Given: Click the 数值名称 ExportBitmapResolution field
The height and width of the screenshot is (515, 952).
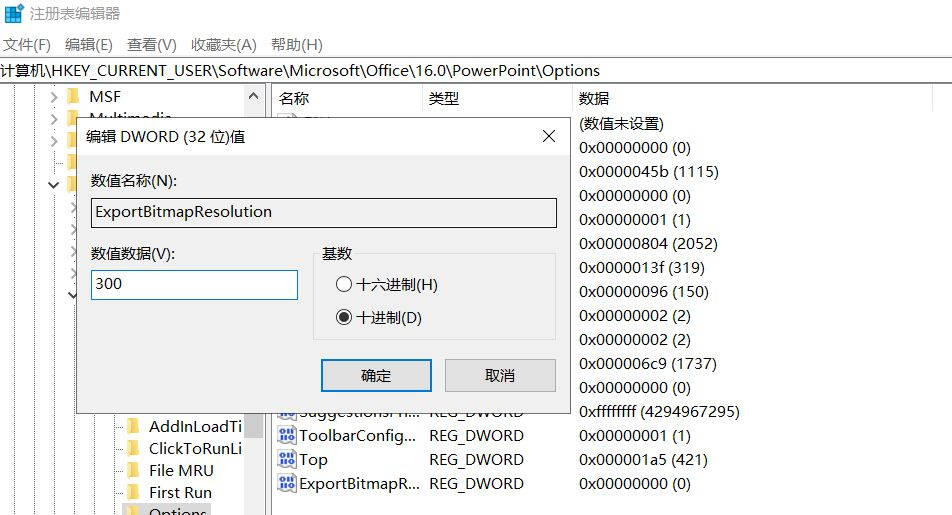Looking at the screenshot, I should coord(324,213).
